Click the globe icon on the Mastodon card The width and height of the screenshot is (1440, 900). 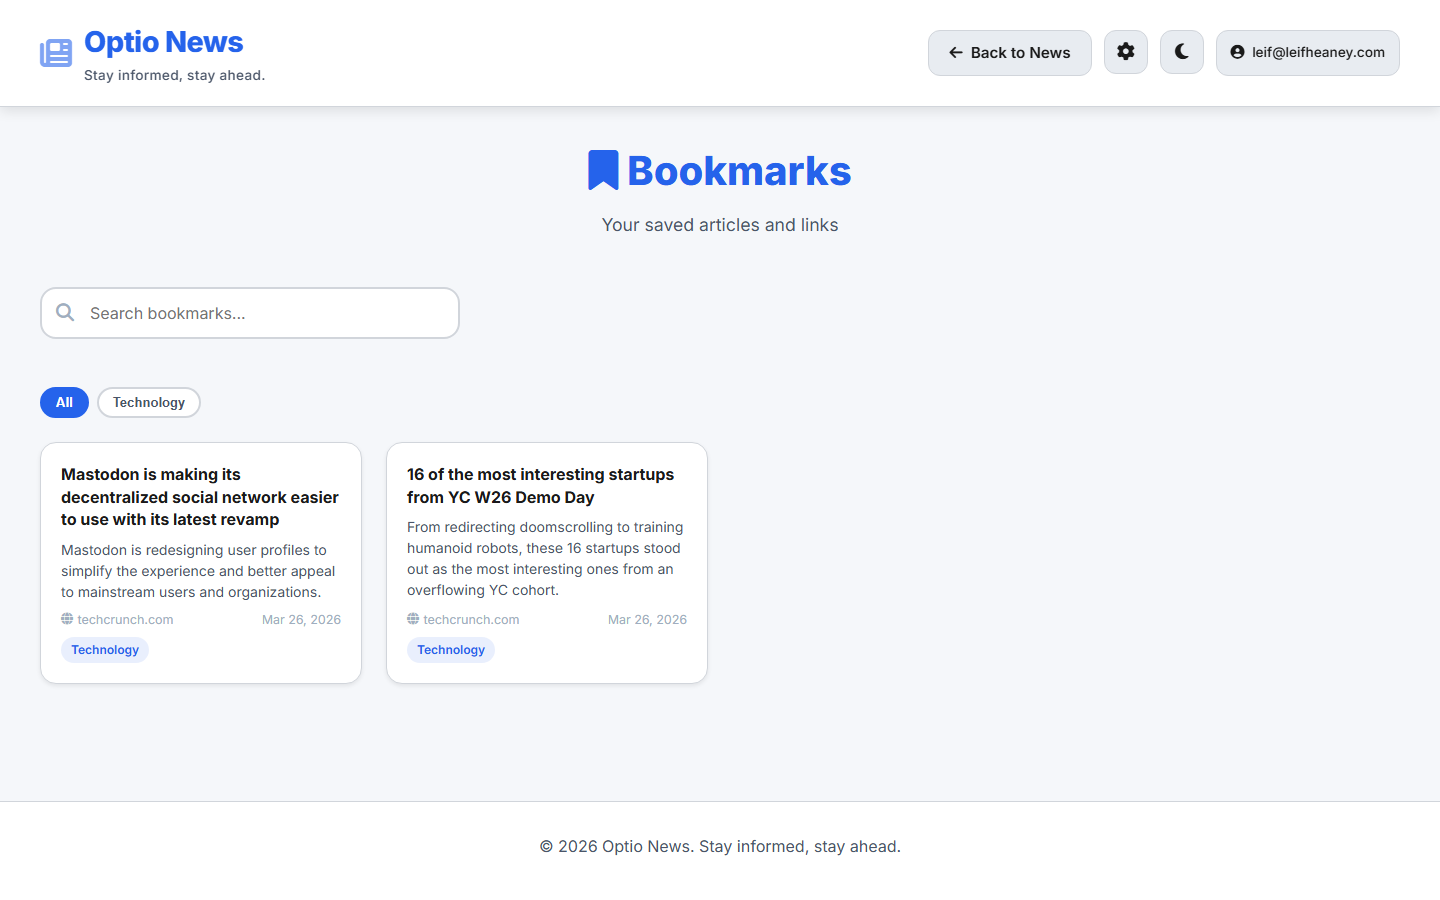click(66, 619)
